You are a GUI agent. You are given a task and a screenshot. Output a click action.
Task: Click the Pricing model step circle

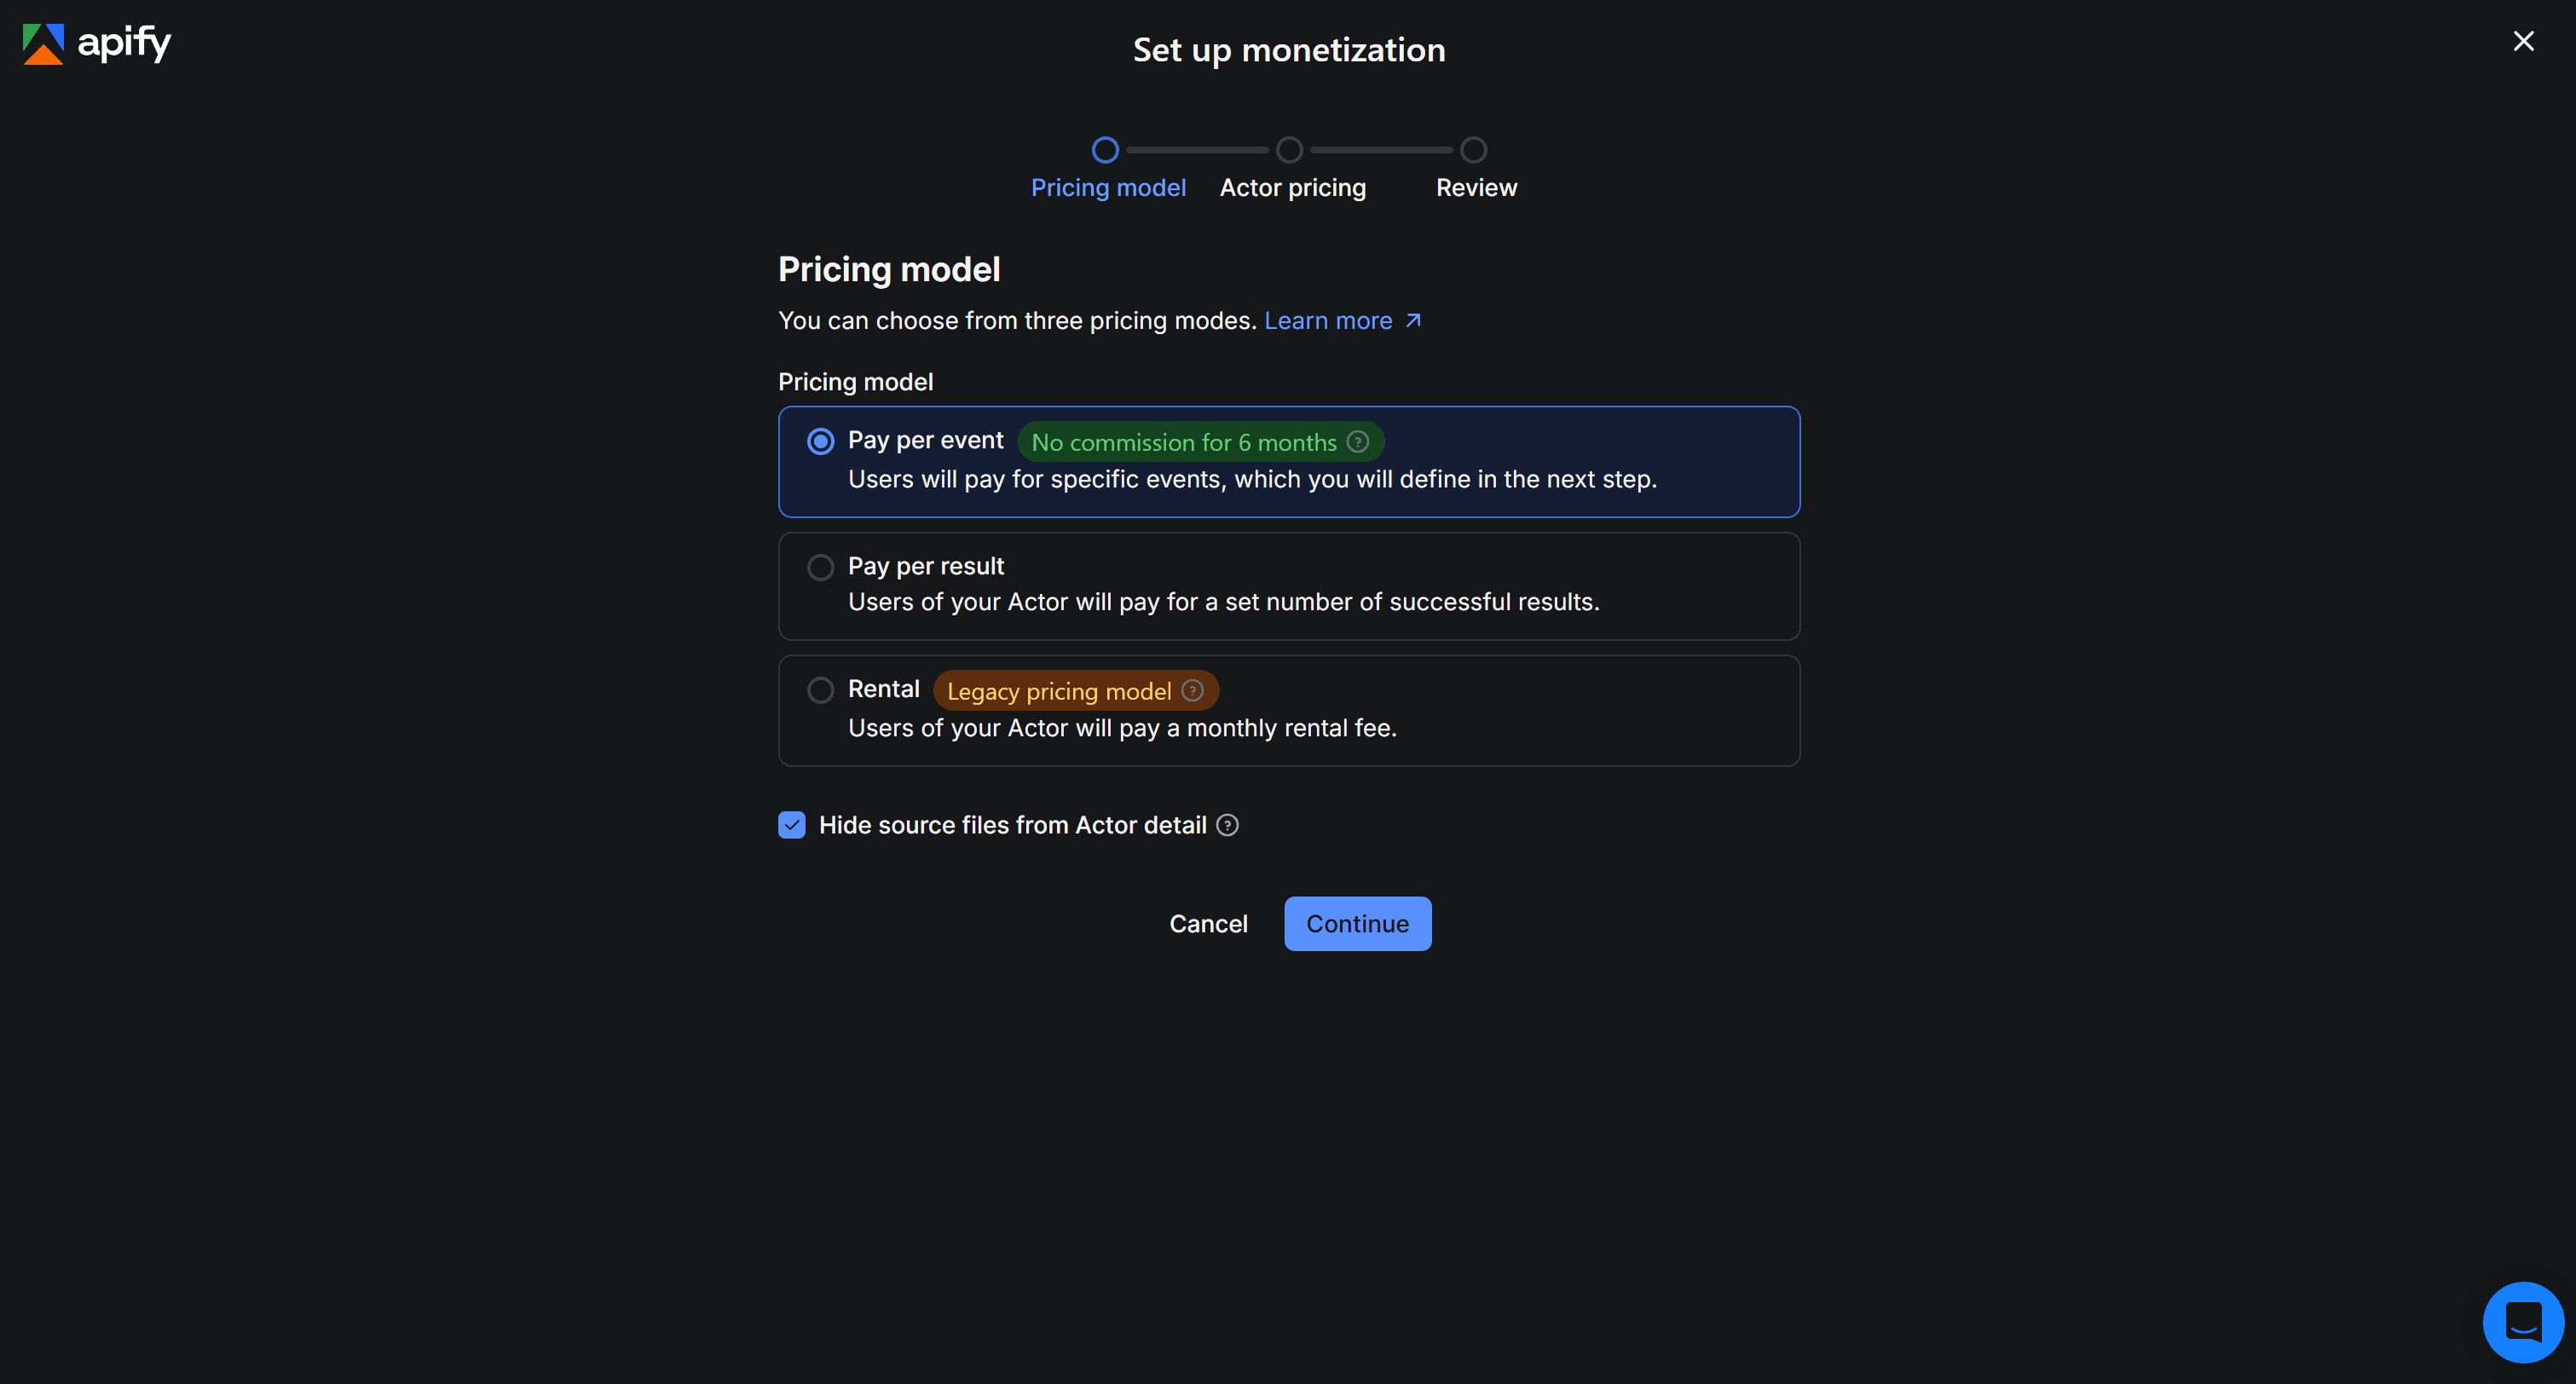[1105, 149]
